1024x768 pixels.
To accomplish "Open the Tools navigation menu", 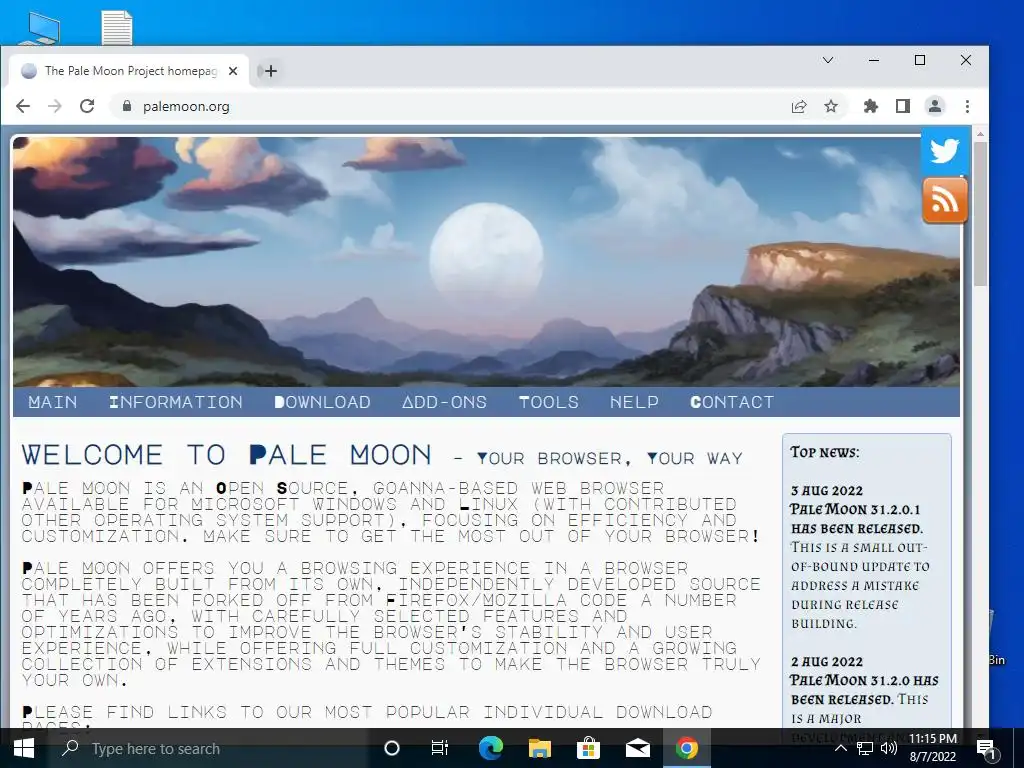I will (x=549, y=402).
